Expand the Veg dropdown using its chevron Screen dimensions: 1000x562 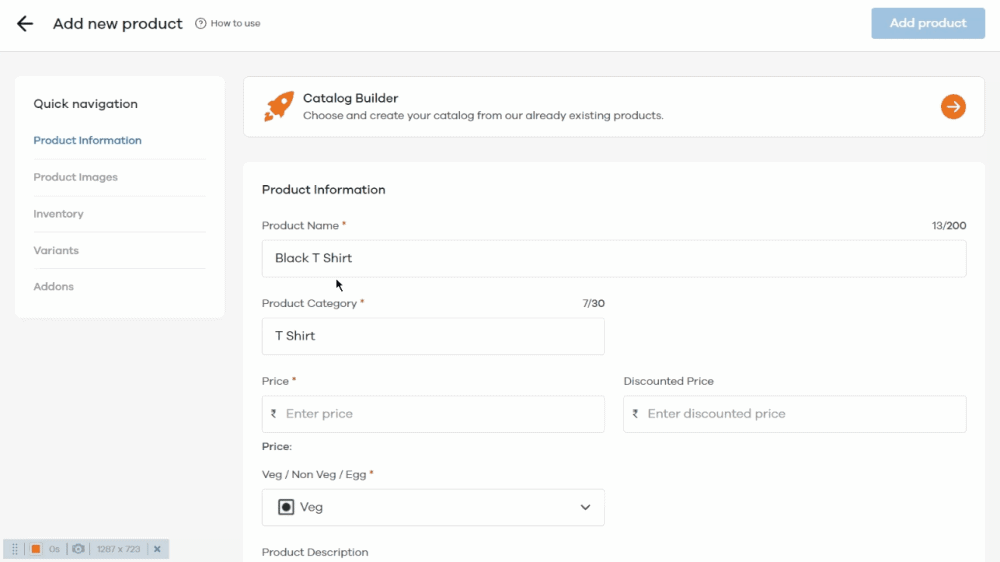point(586,507)
